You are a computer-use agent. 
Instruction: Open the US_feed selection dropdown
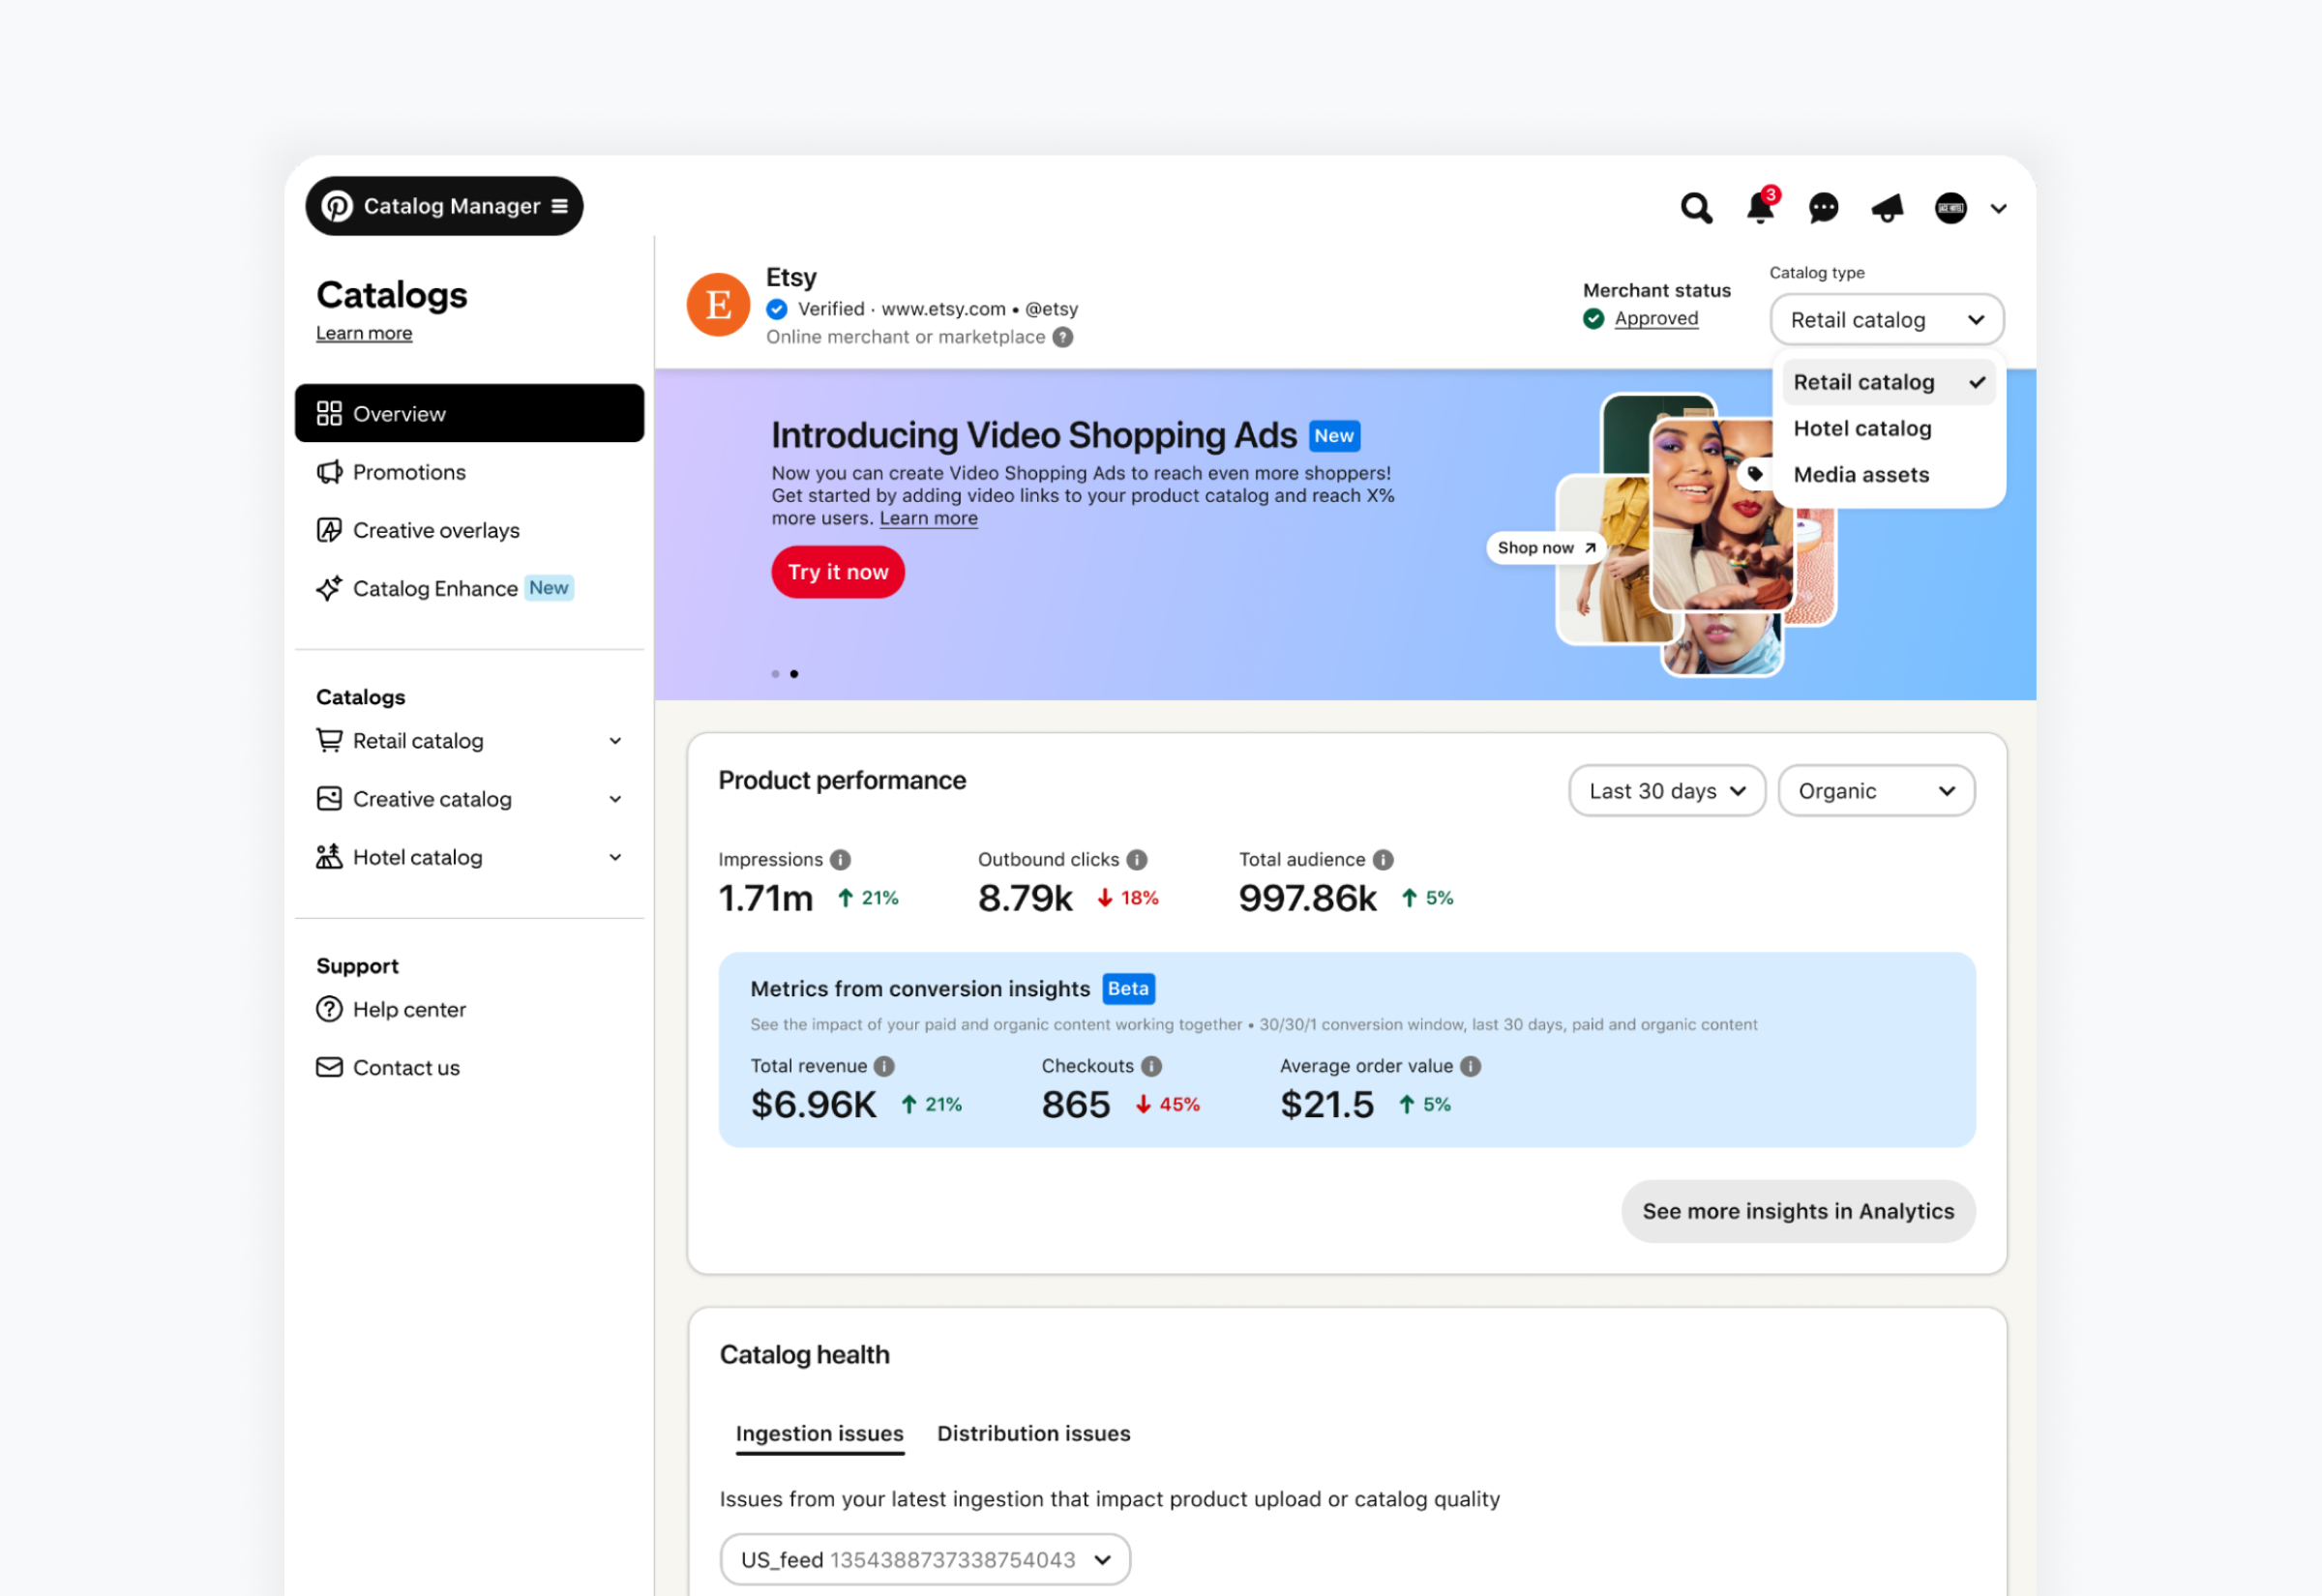924,1561
